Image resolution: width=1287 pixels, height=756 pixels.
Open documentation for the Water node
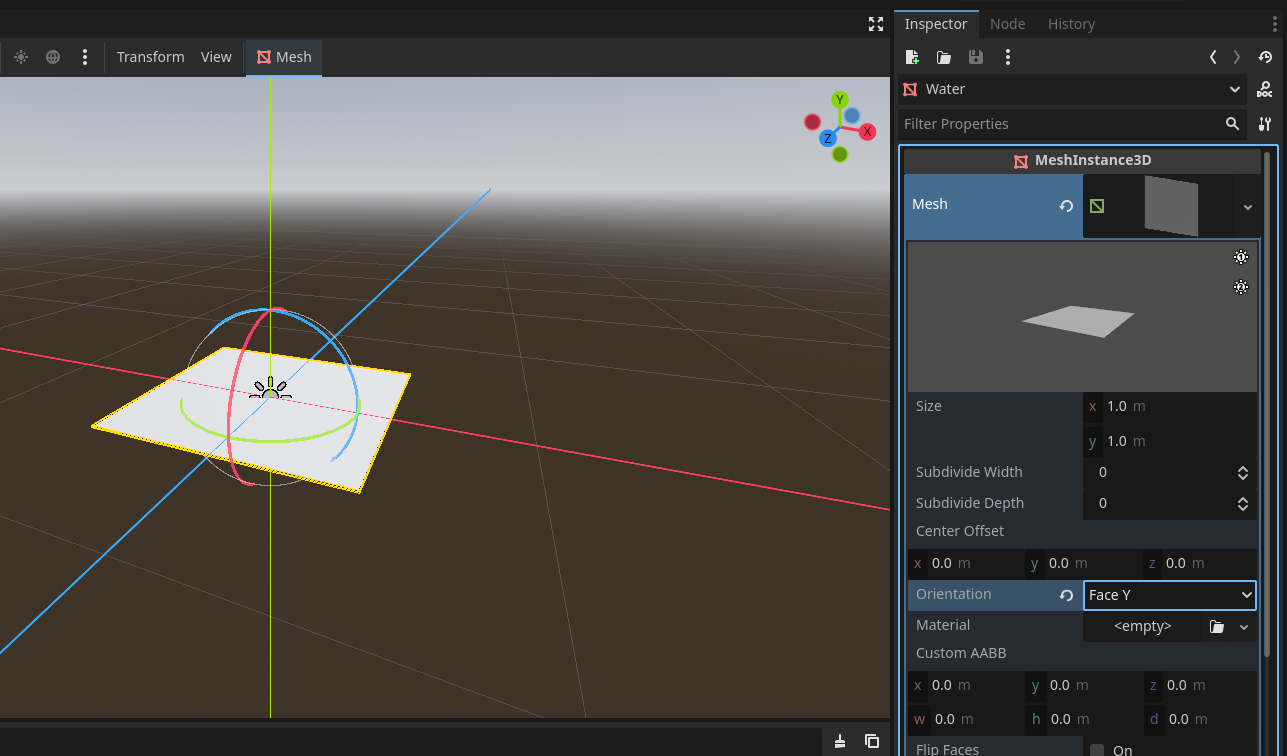(x=1265, y=89)
